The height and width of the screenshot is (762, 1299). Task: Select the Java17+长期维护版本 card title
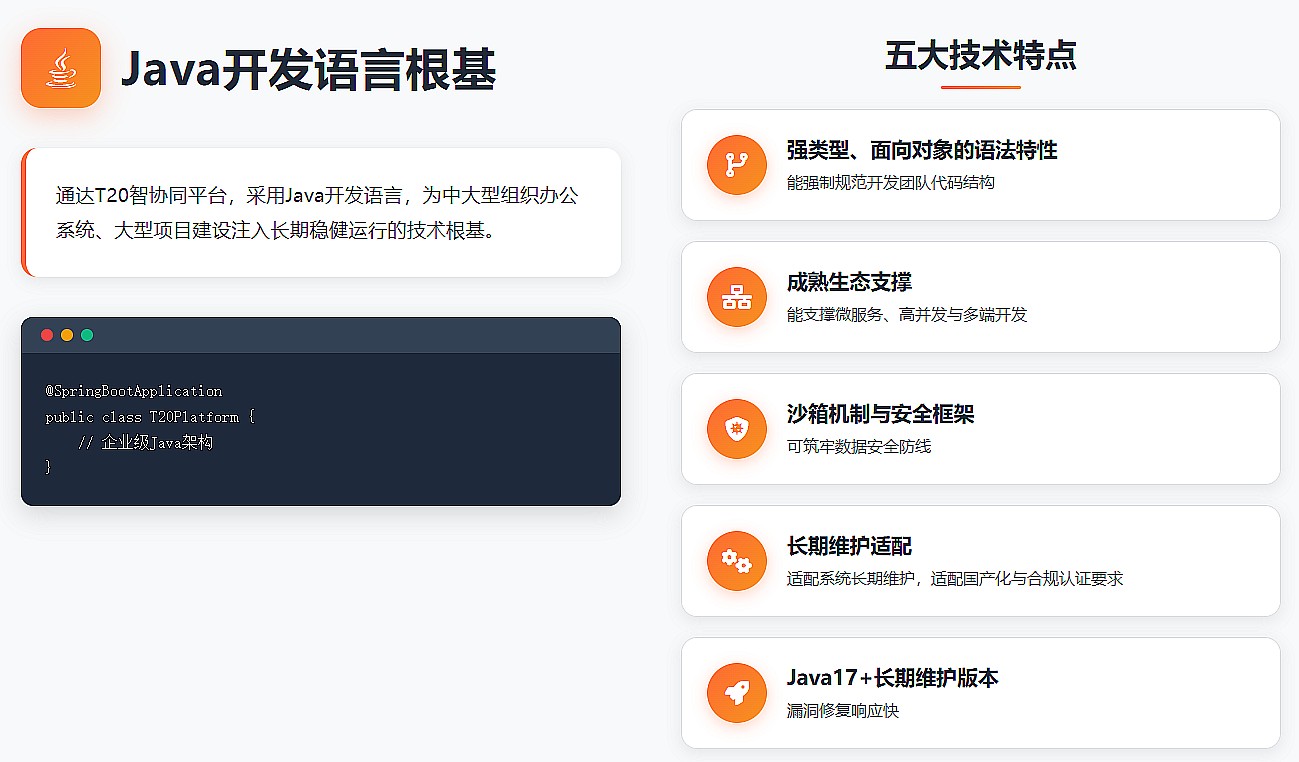click(892, 678)
